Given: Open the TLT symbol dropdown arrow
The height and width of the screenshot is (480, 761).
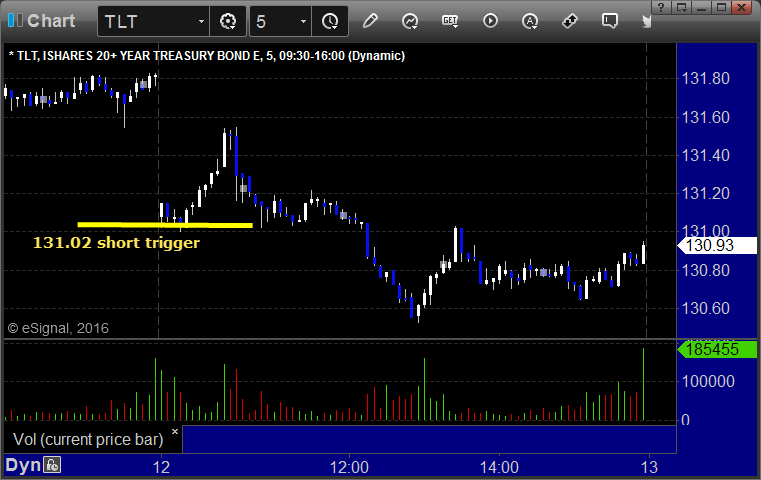Looking at the screenshot, I should click(201, 21).
